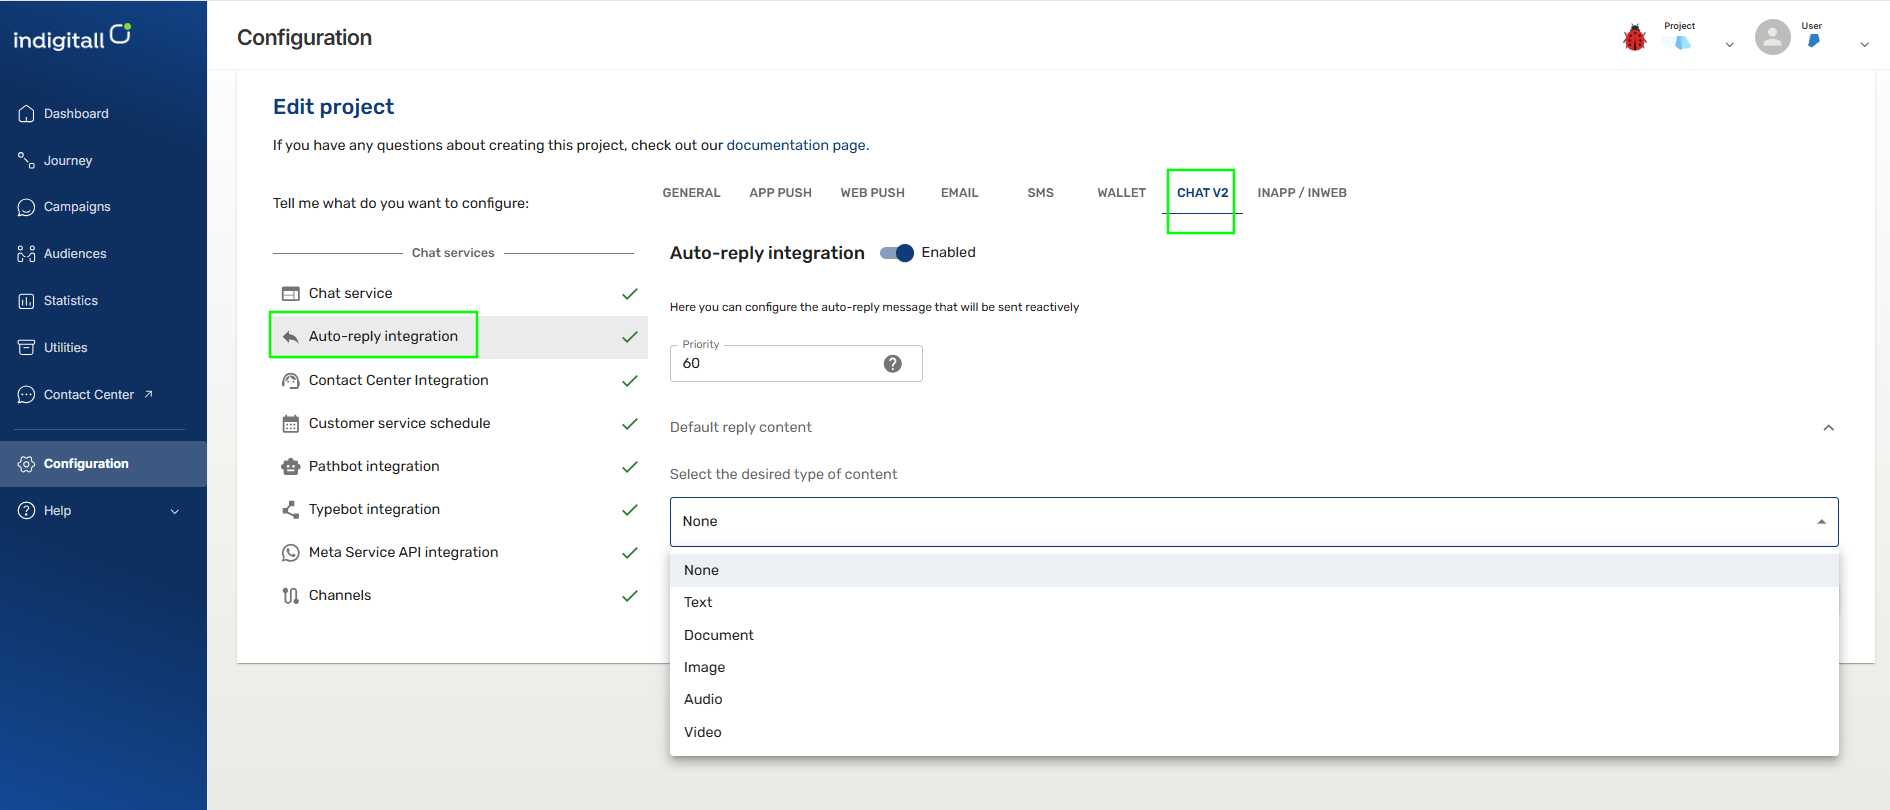Click the Customer service schedule calendar icon
Viewport: 1890px width, 810px height.
pos(291,424)
